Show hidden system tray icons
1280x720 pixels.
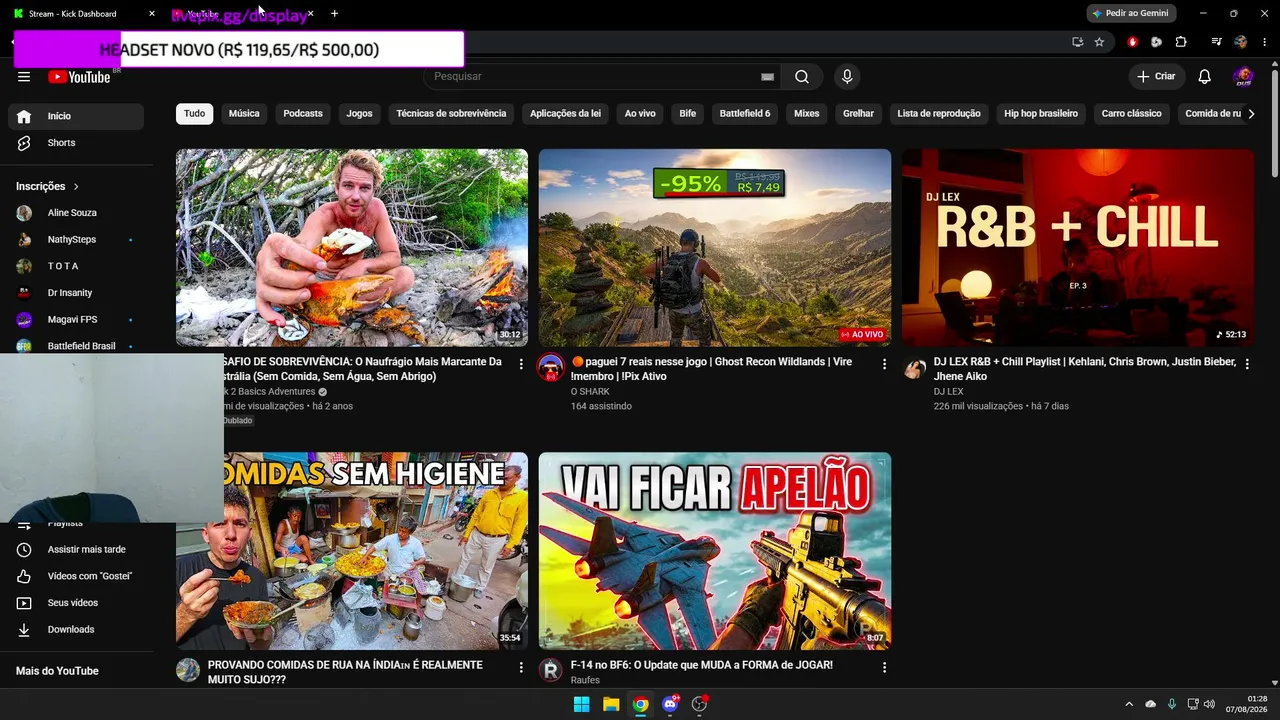(1129, 704)
